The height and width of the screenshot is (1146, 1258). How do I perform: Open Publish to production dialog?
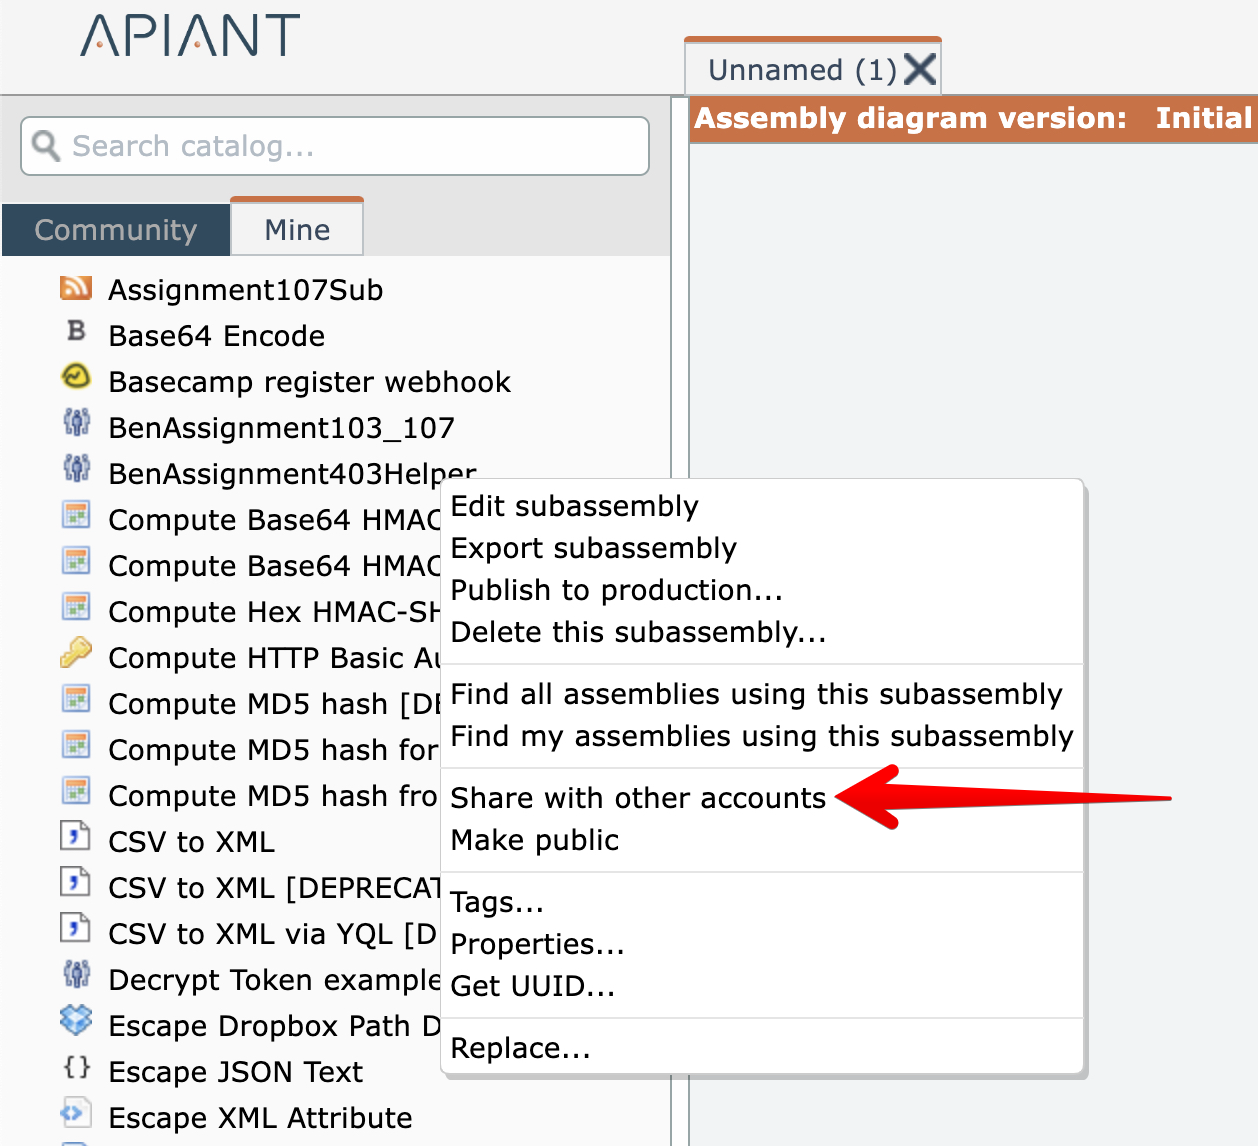click(x=616, y=590)
